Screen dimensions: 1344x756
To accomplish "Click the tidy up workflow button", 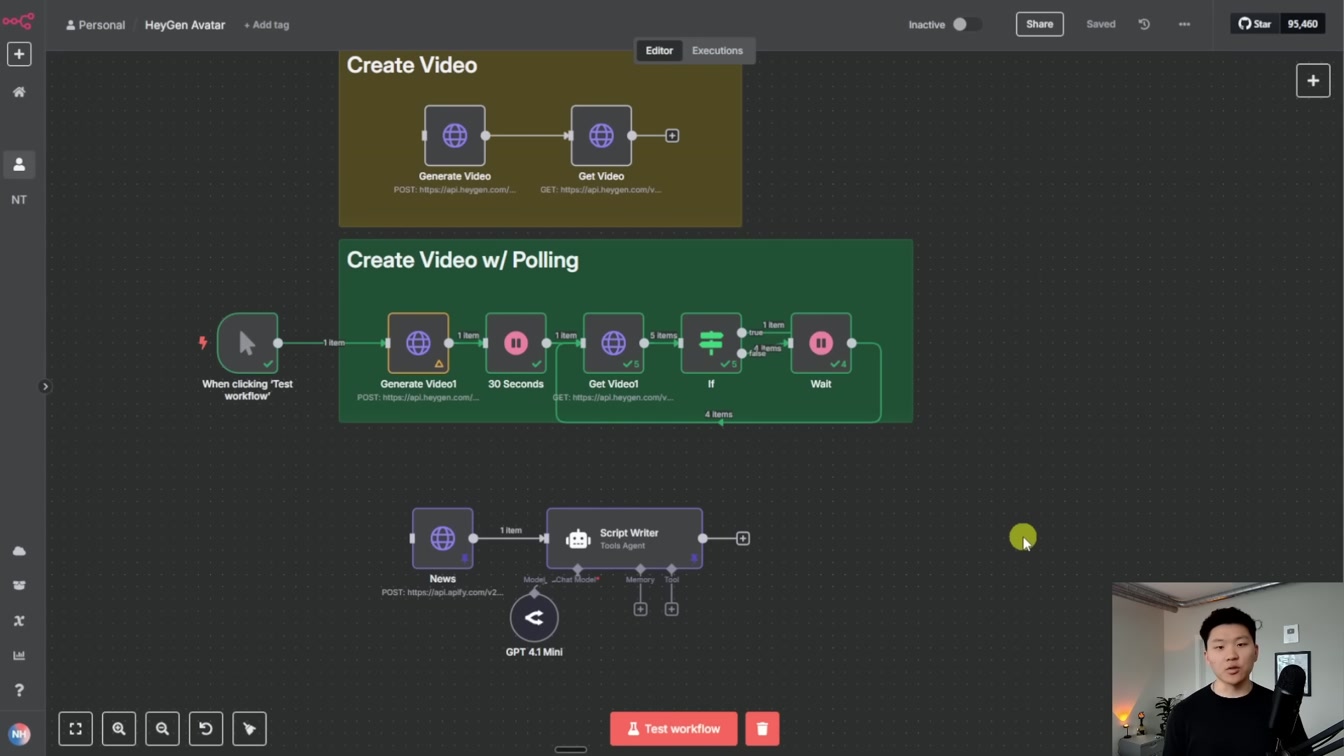I will tap(250, 729).
